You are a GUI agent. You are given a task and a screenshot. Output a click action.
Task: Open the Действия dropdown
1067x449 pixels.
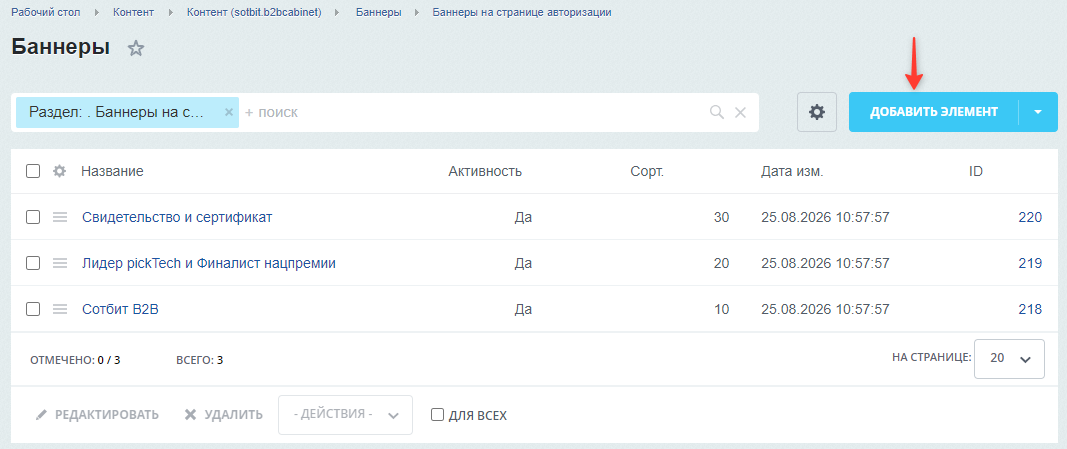tap(345, 414)
